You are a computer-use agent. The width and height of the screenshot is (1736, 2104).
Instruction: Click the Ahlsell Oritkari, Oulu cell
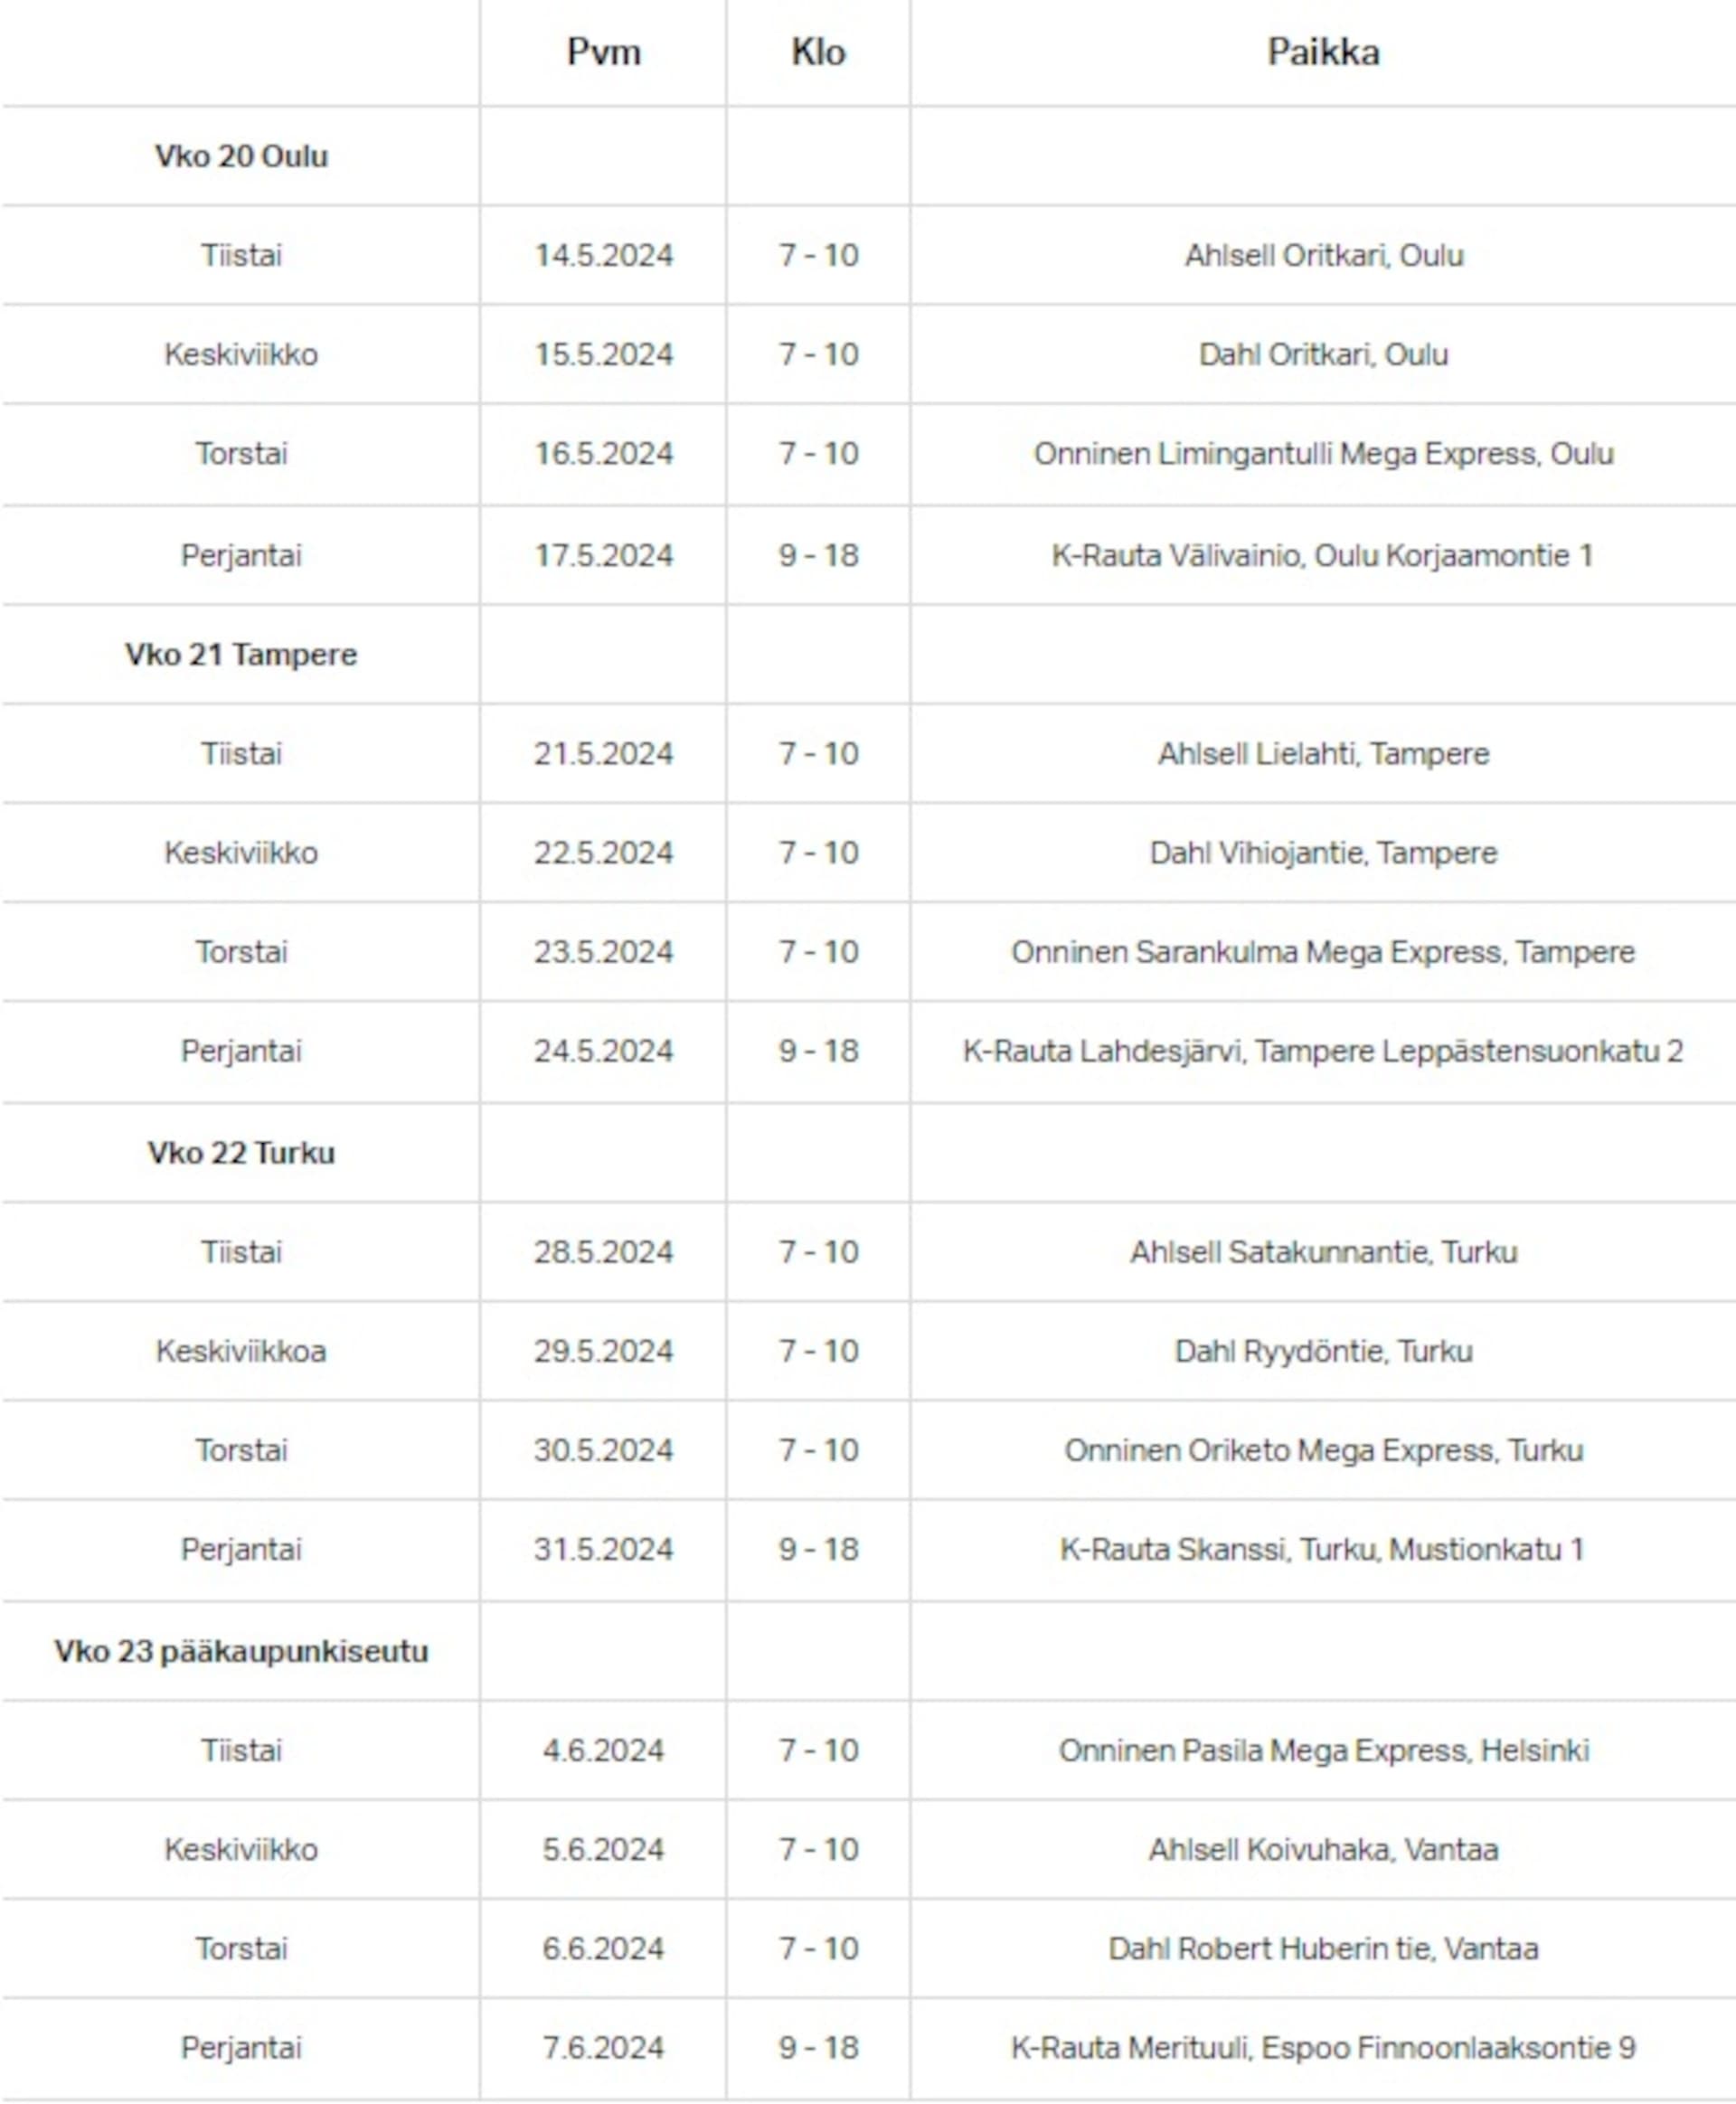click(x=1323, y=256)
